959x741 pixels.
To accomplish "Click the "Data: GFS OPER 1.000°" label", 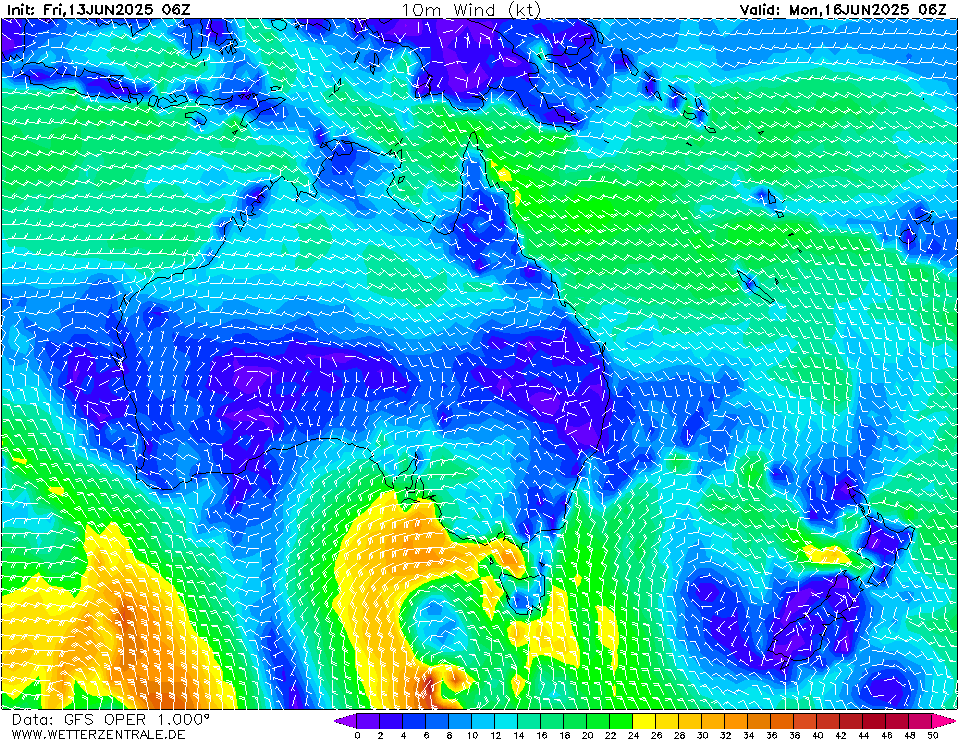I will [111, 720].
